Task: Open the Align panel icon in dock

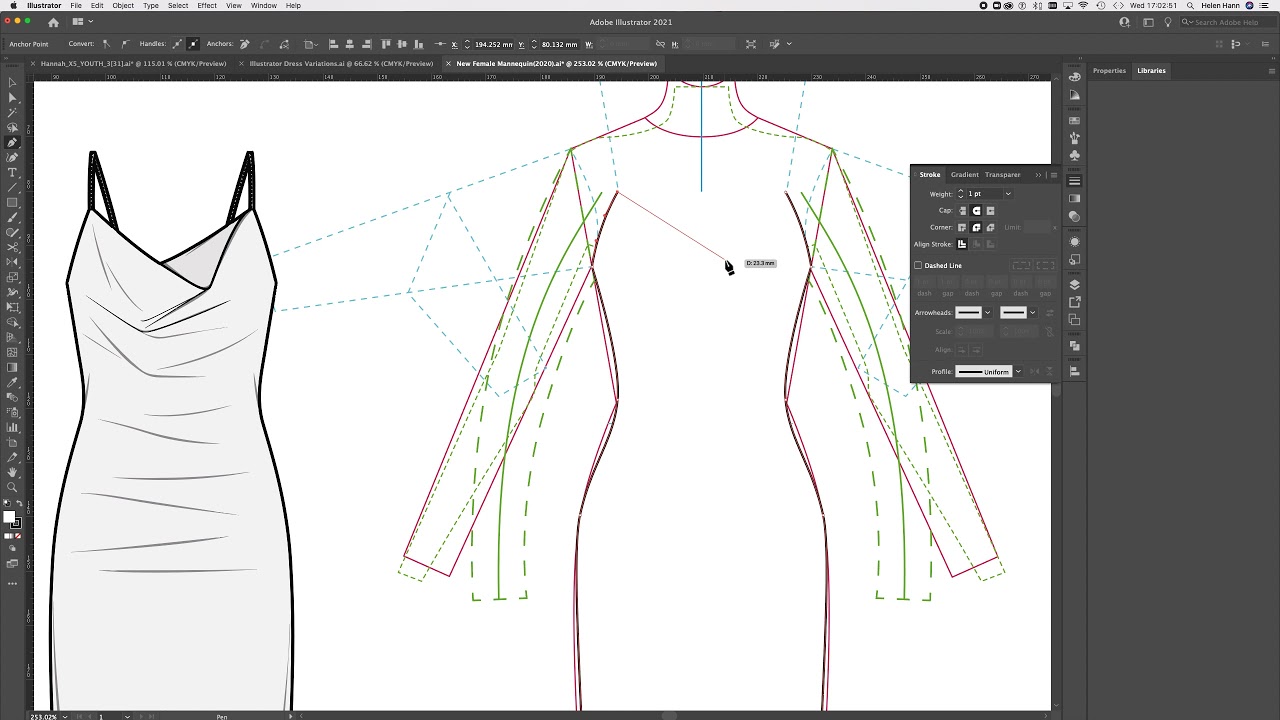Action: (1075, 371)
